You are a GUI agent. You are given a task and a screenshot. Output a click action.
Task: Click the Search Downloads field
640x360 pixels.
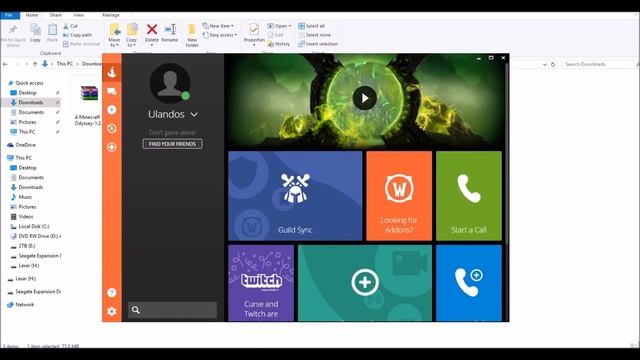(x=598, y=64)
